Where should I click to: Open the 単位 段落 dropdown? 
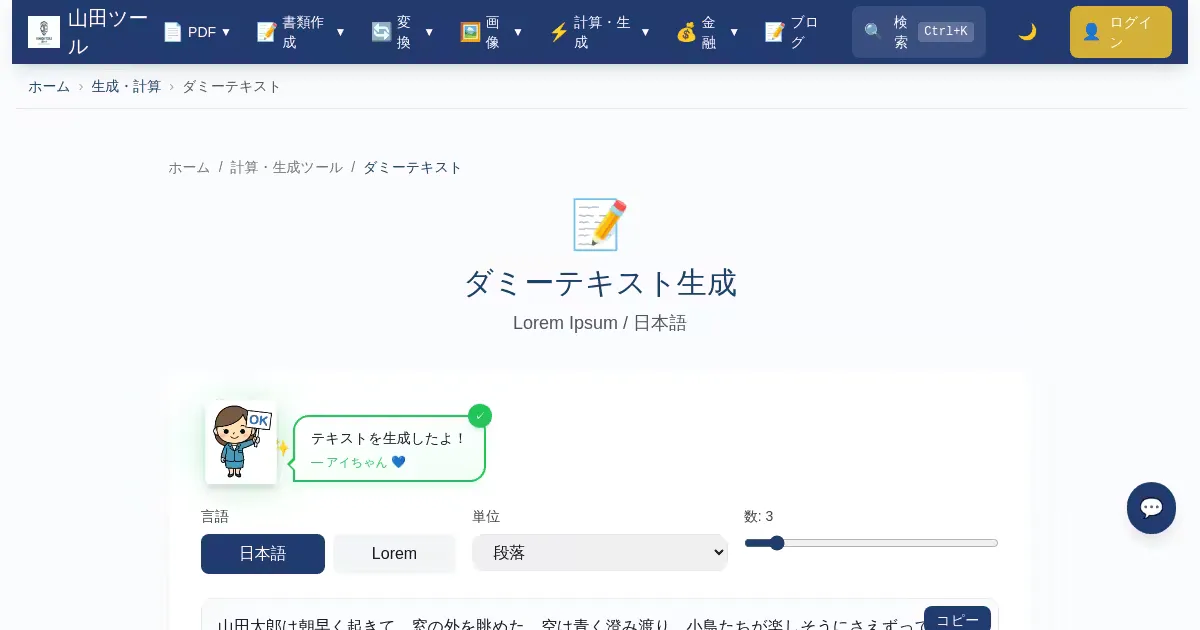[600, 553]
